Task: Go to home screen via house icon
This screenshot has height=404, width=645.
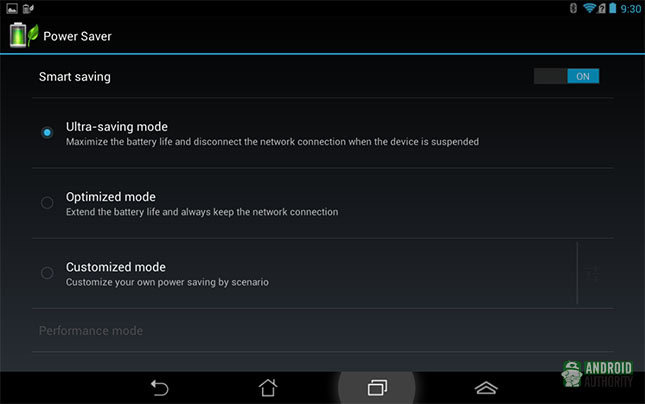Action: [268, 388]
